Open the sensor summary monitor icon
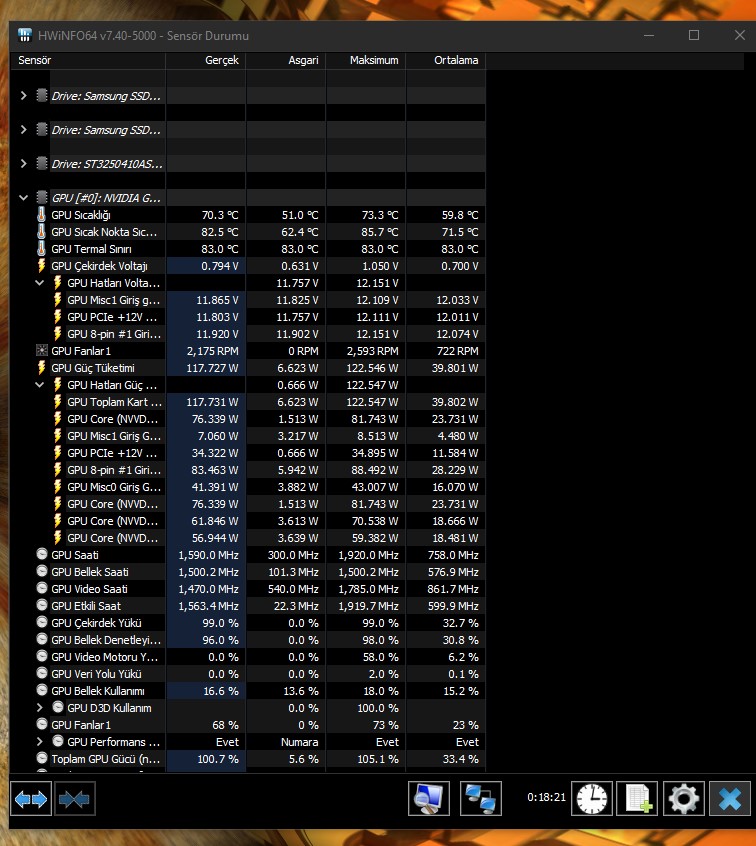 coord(429,799)
